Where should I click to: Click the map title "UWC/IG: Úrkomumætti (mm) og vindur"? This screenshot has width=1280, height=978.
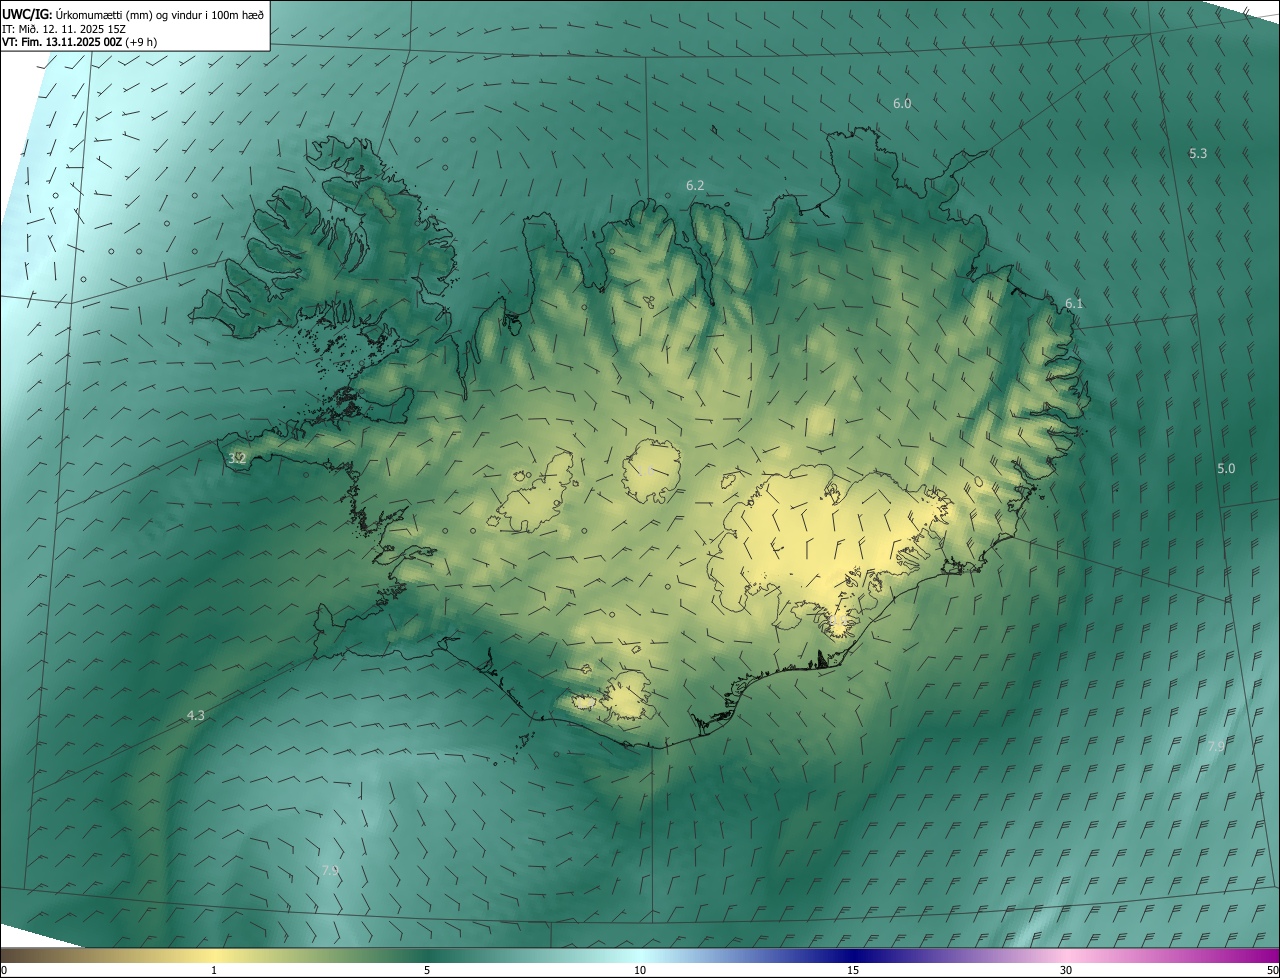134,14
